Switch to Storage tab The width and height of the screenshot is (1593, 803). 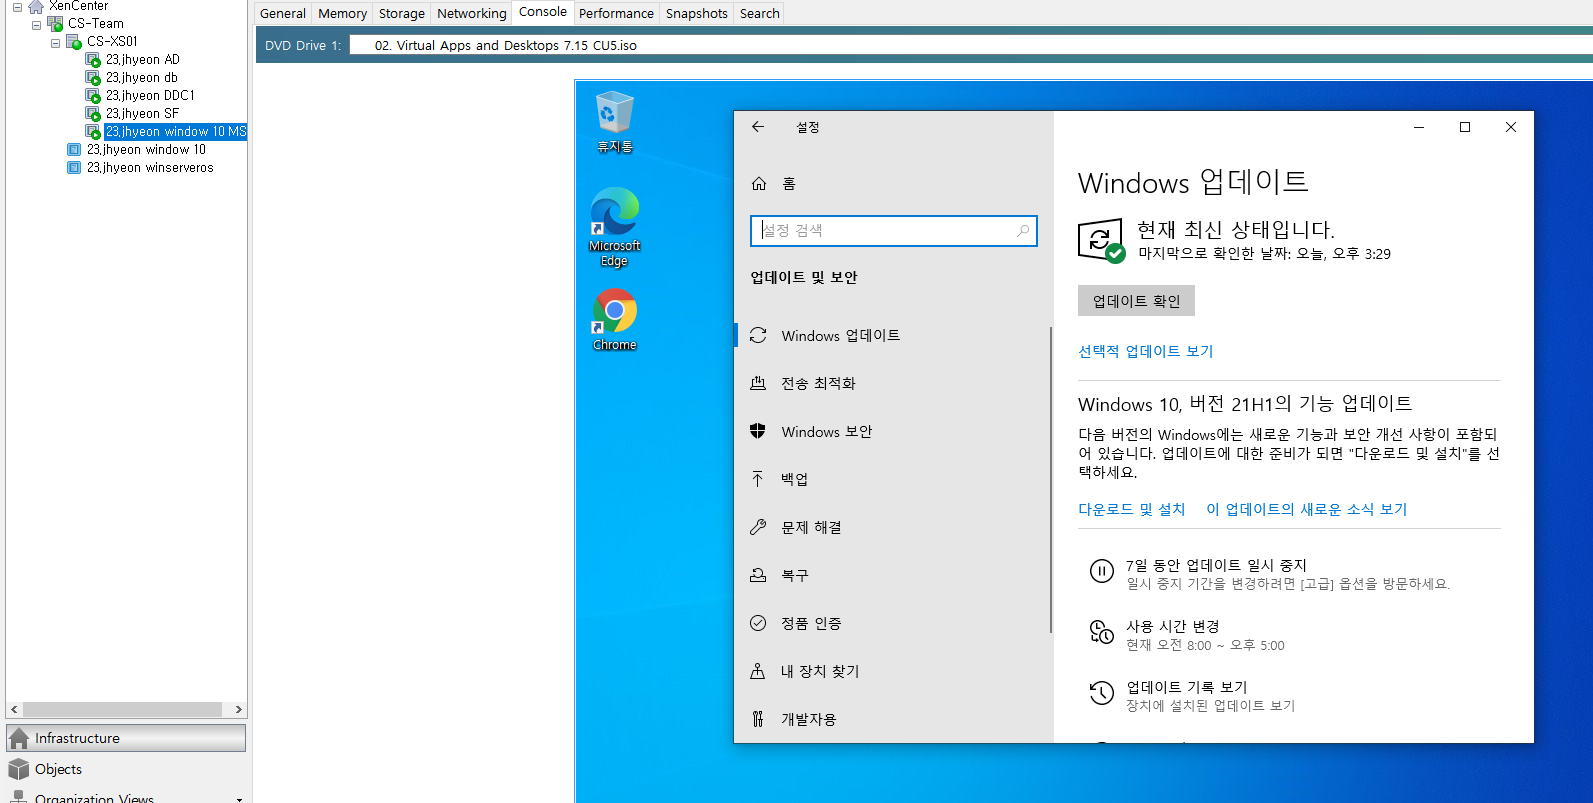(x=402, y=13)
